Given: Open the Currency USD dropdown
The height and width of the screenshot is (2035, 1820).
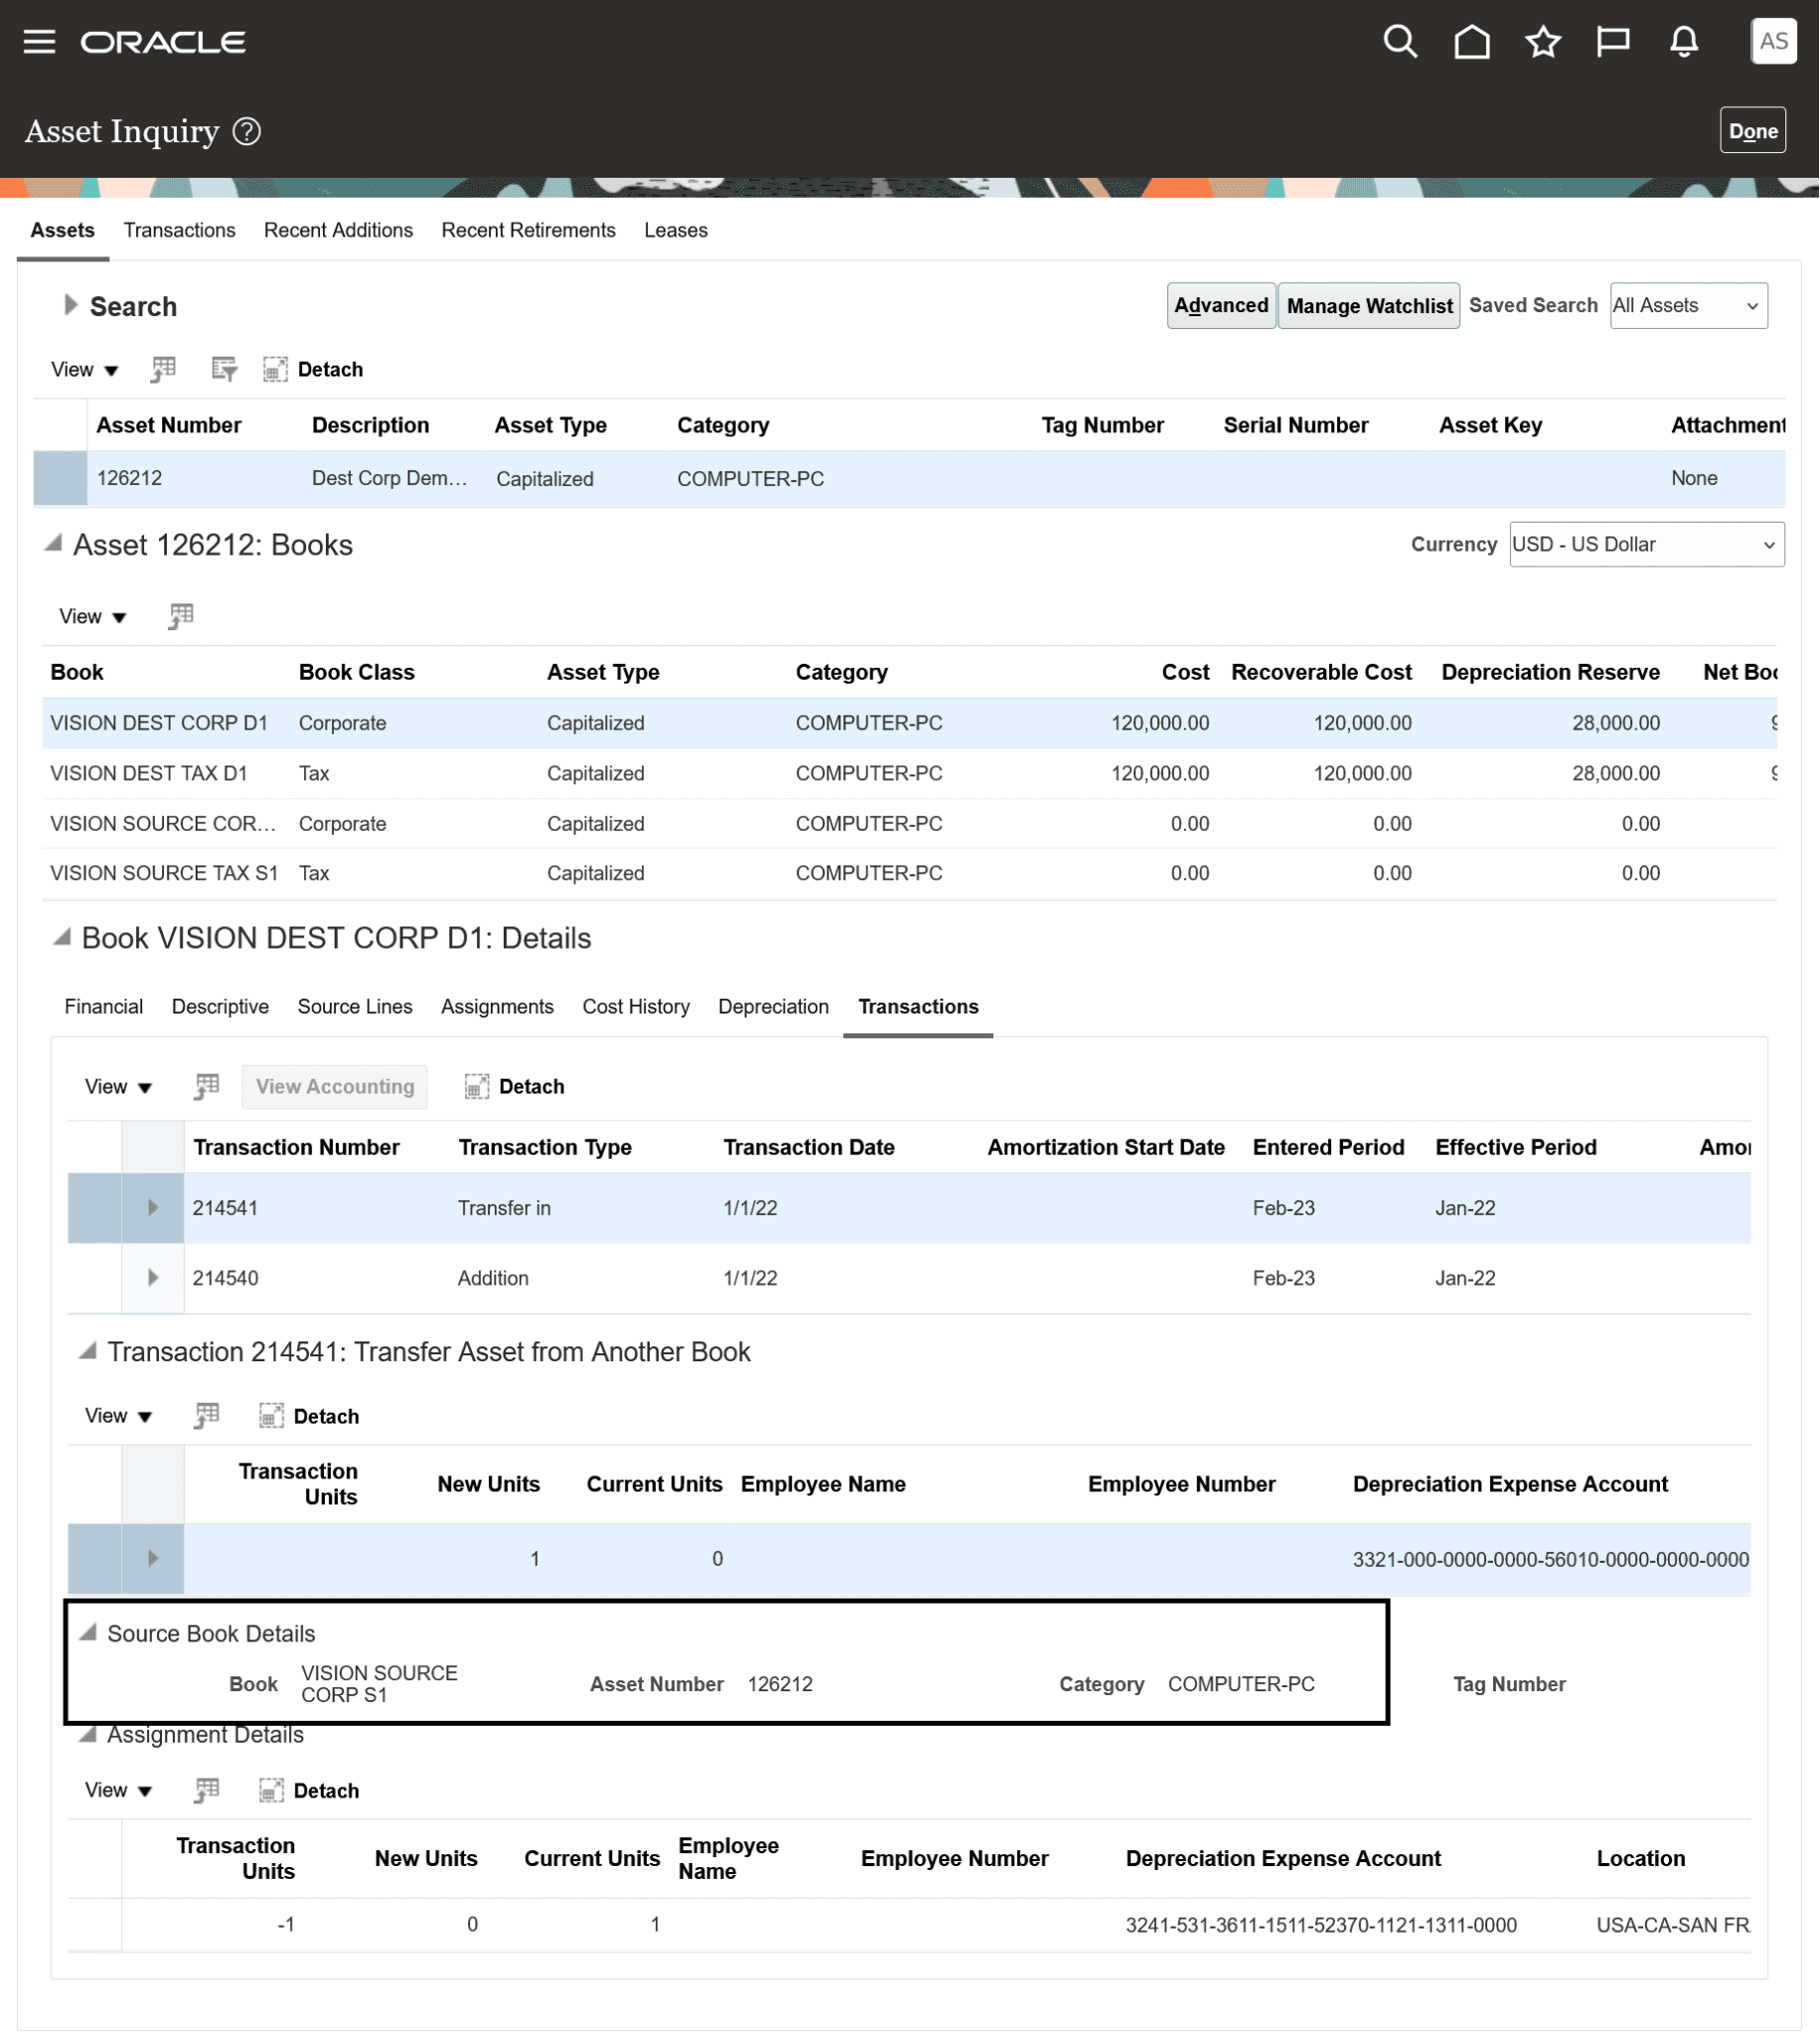Looking at the screenshot, I should point(1645,544).
